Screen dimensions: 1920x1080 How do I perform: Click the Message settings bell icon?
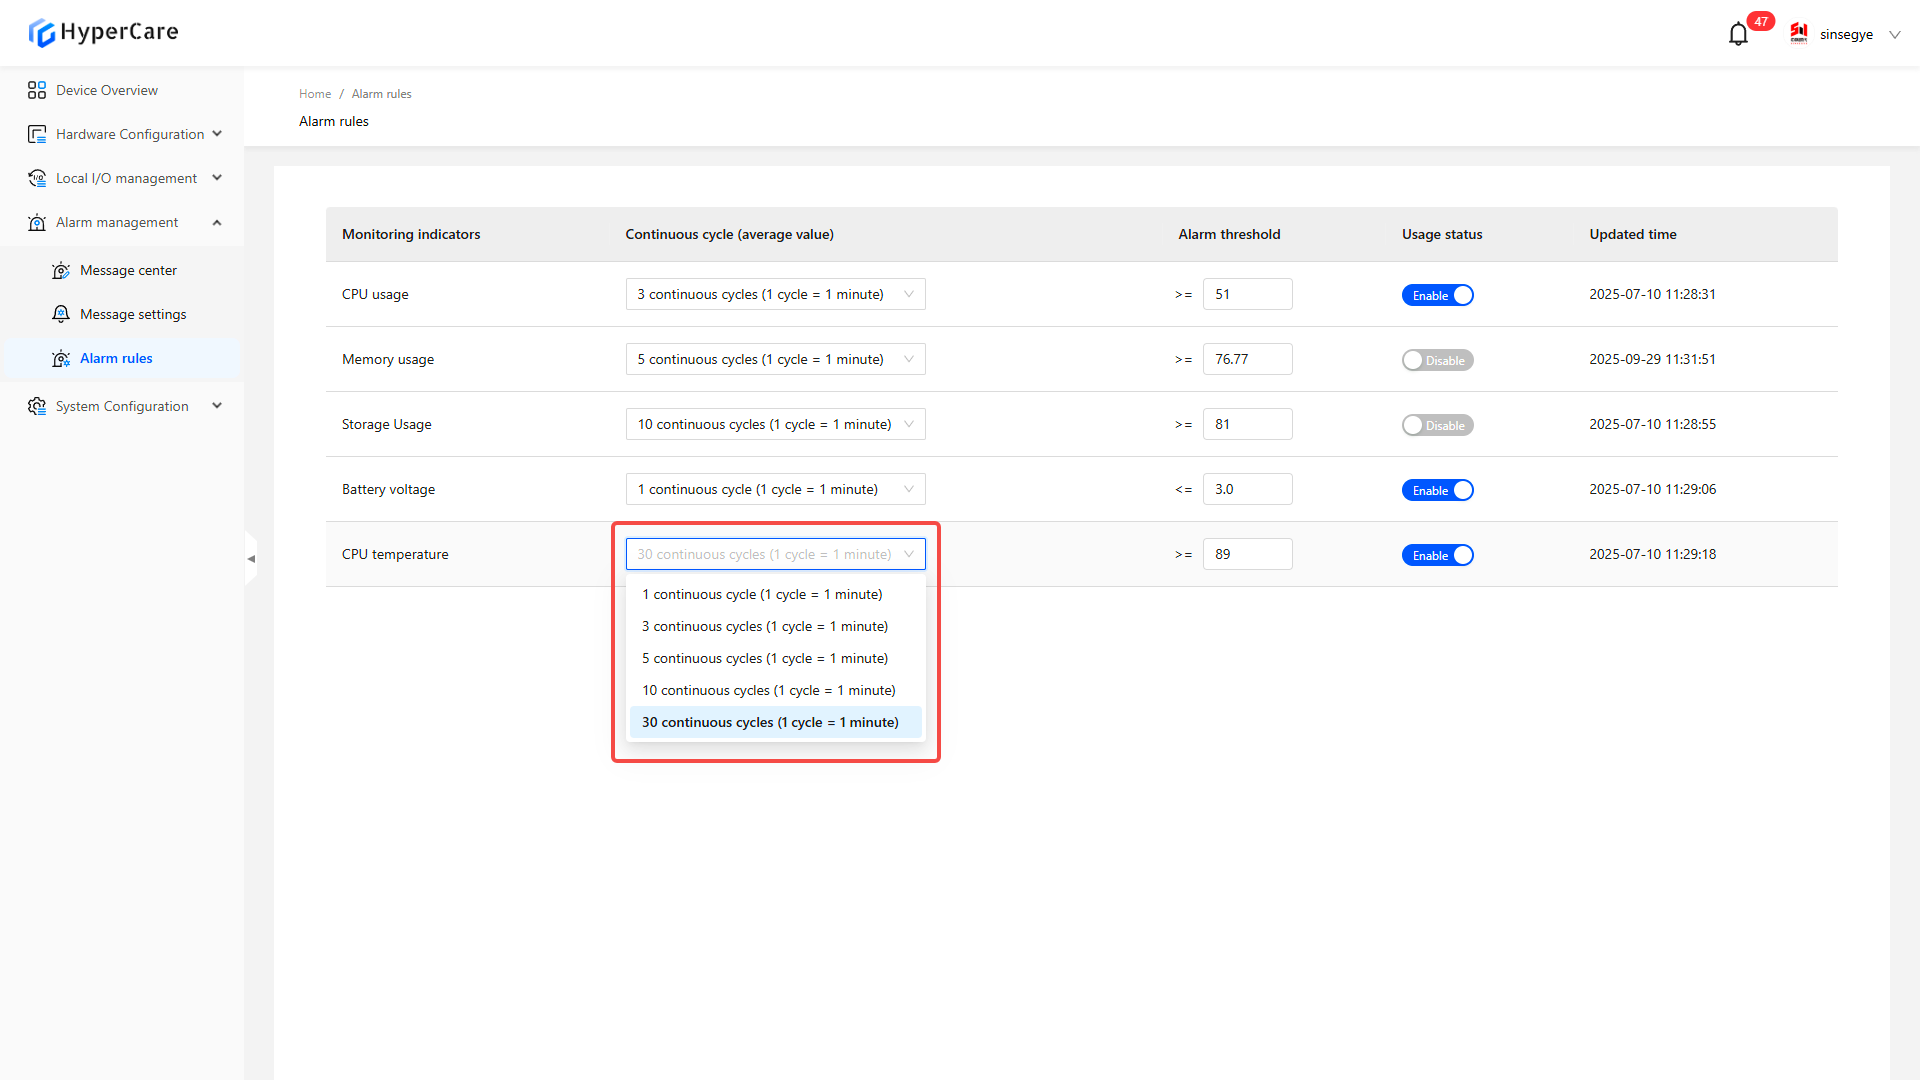tap(61, 314)
